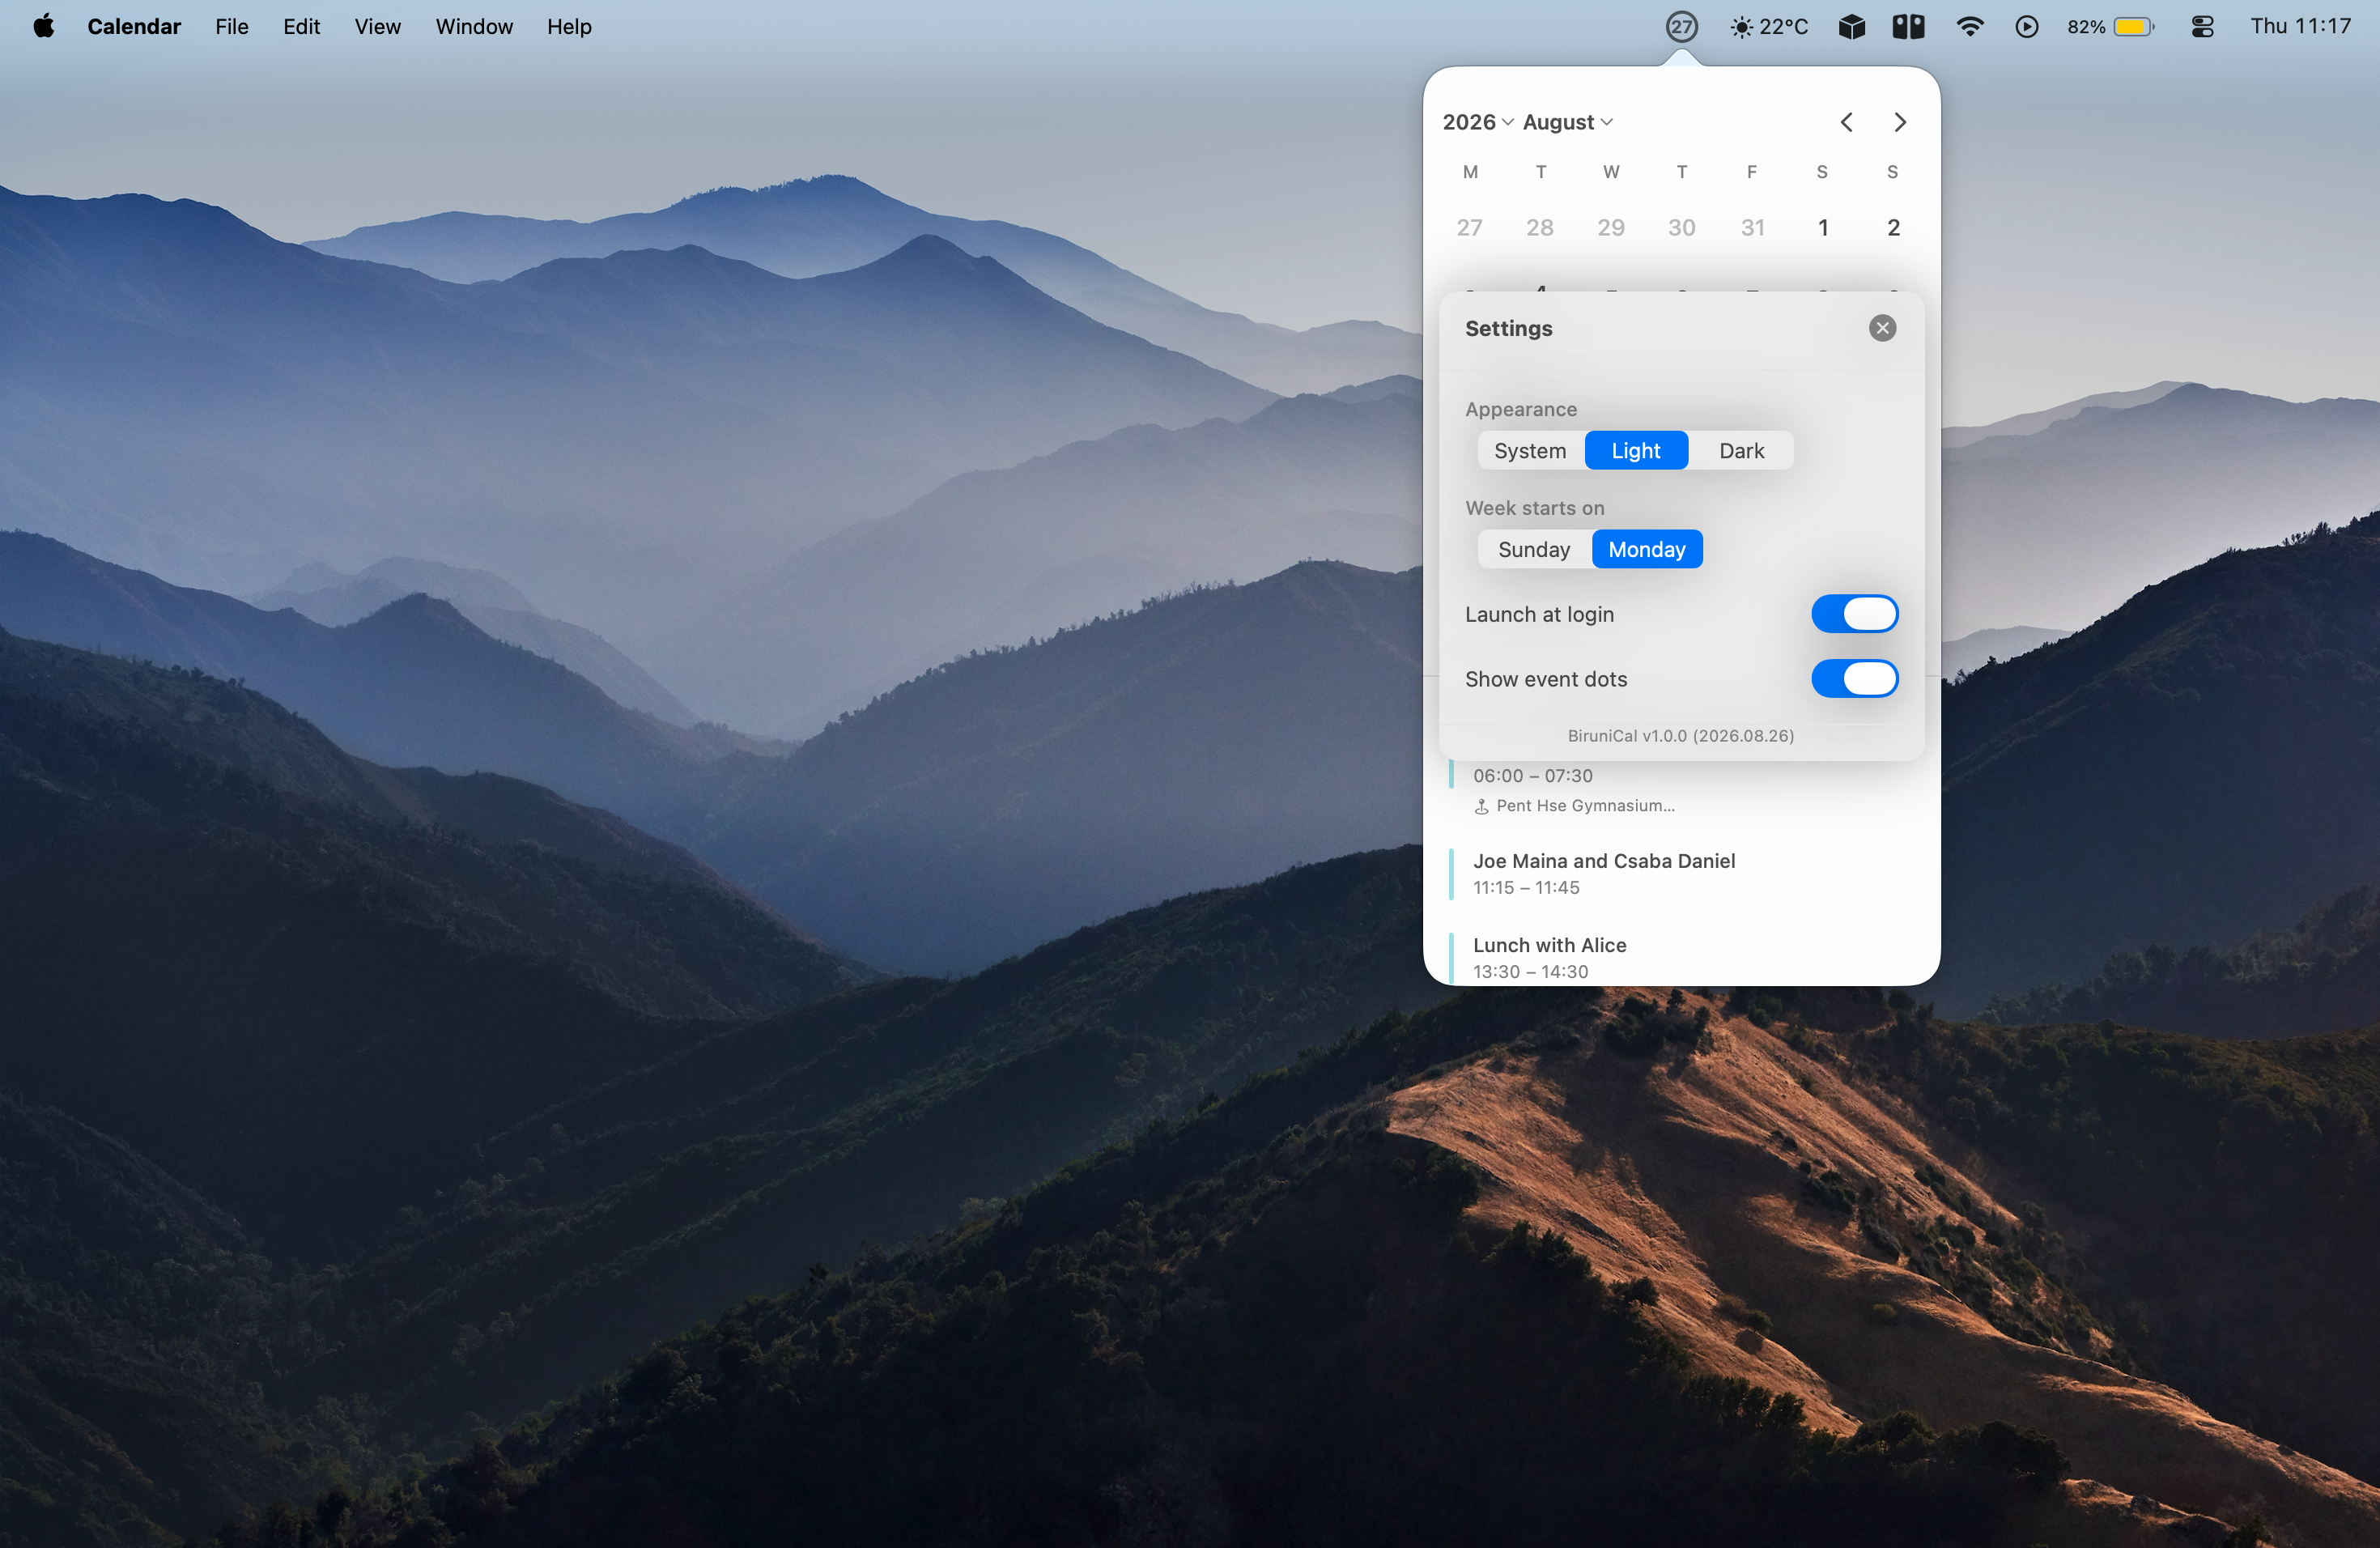Toggle Show event dots switch
Viewport: 2380px width, 1548px height.
click(1854, 679)
